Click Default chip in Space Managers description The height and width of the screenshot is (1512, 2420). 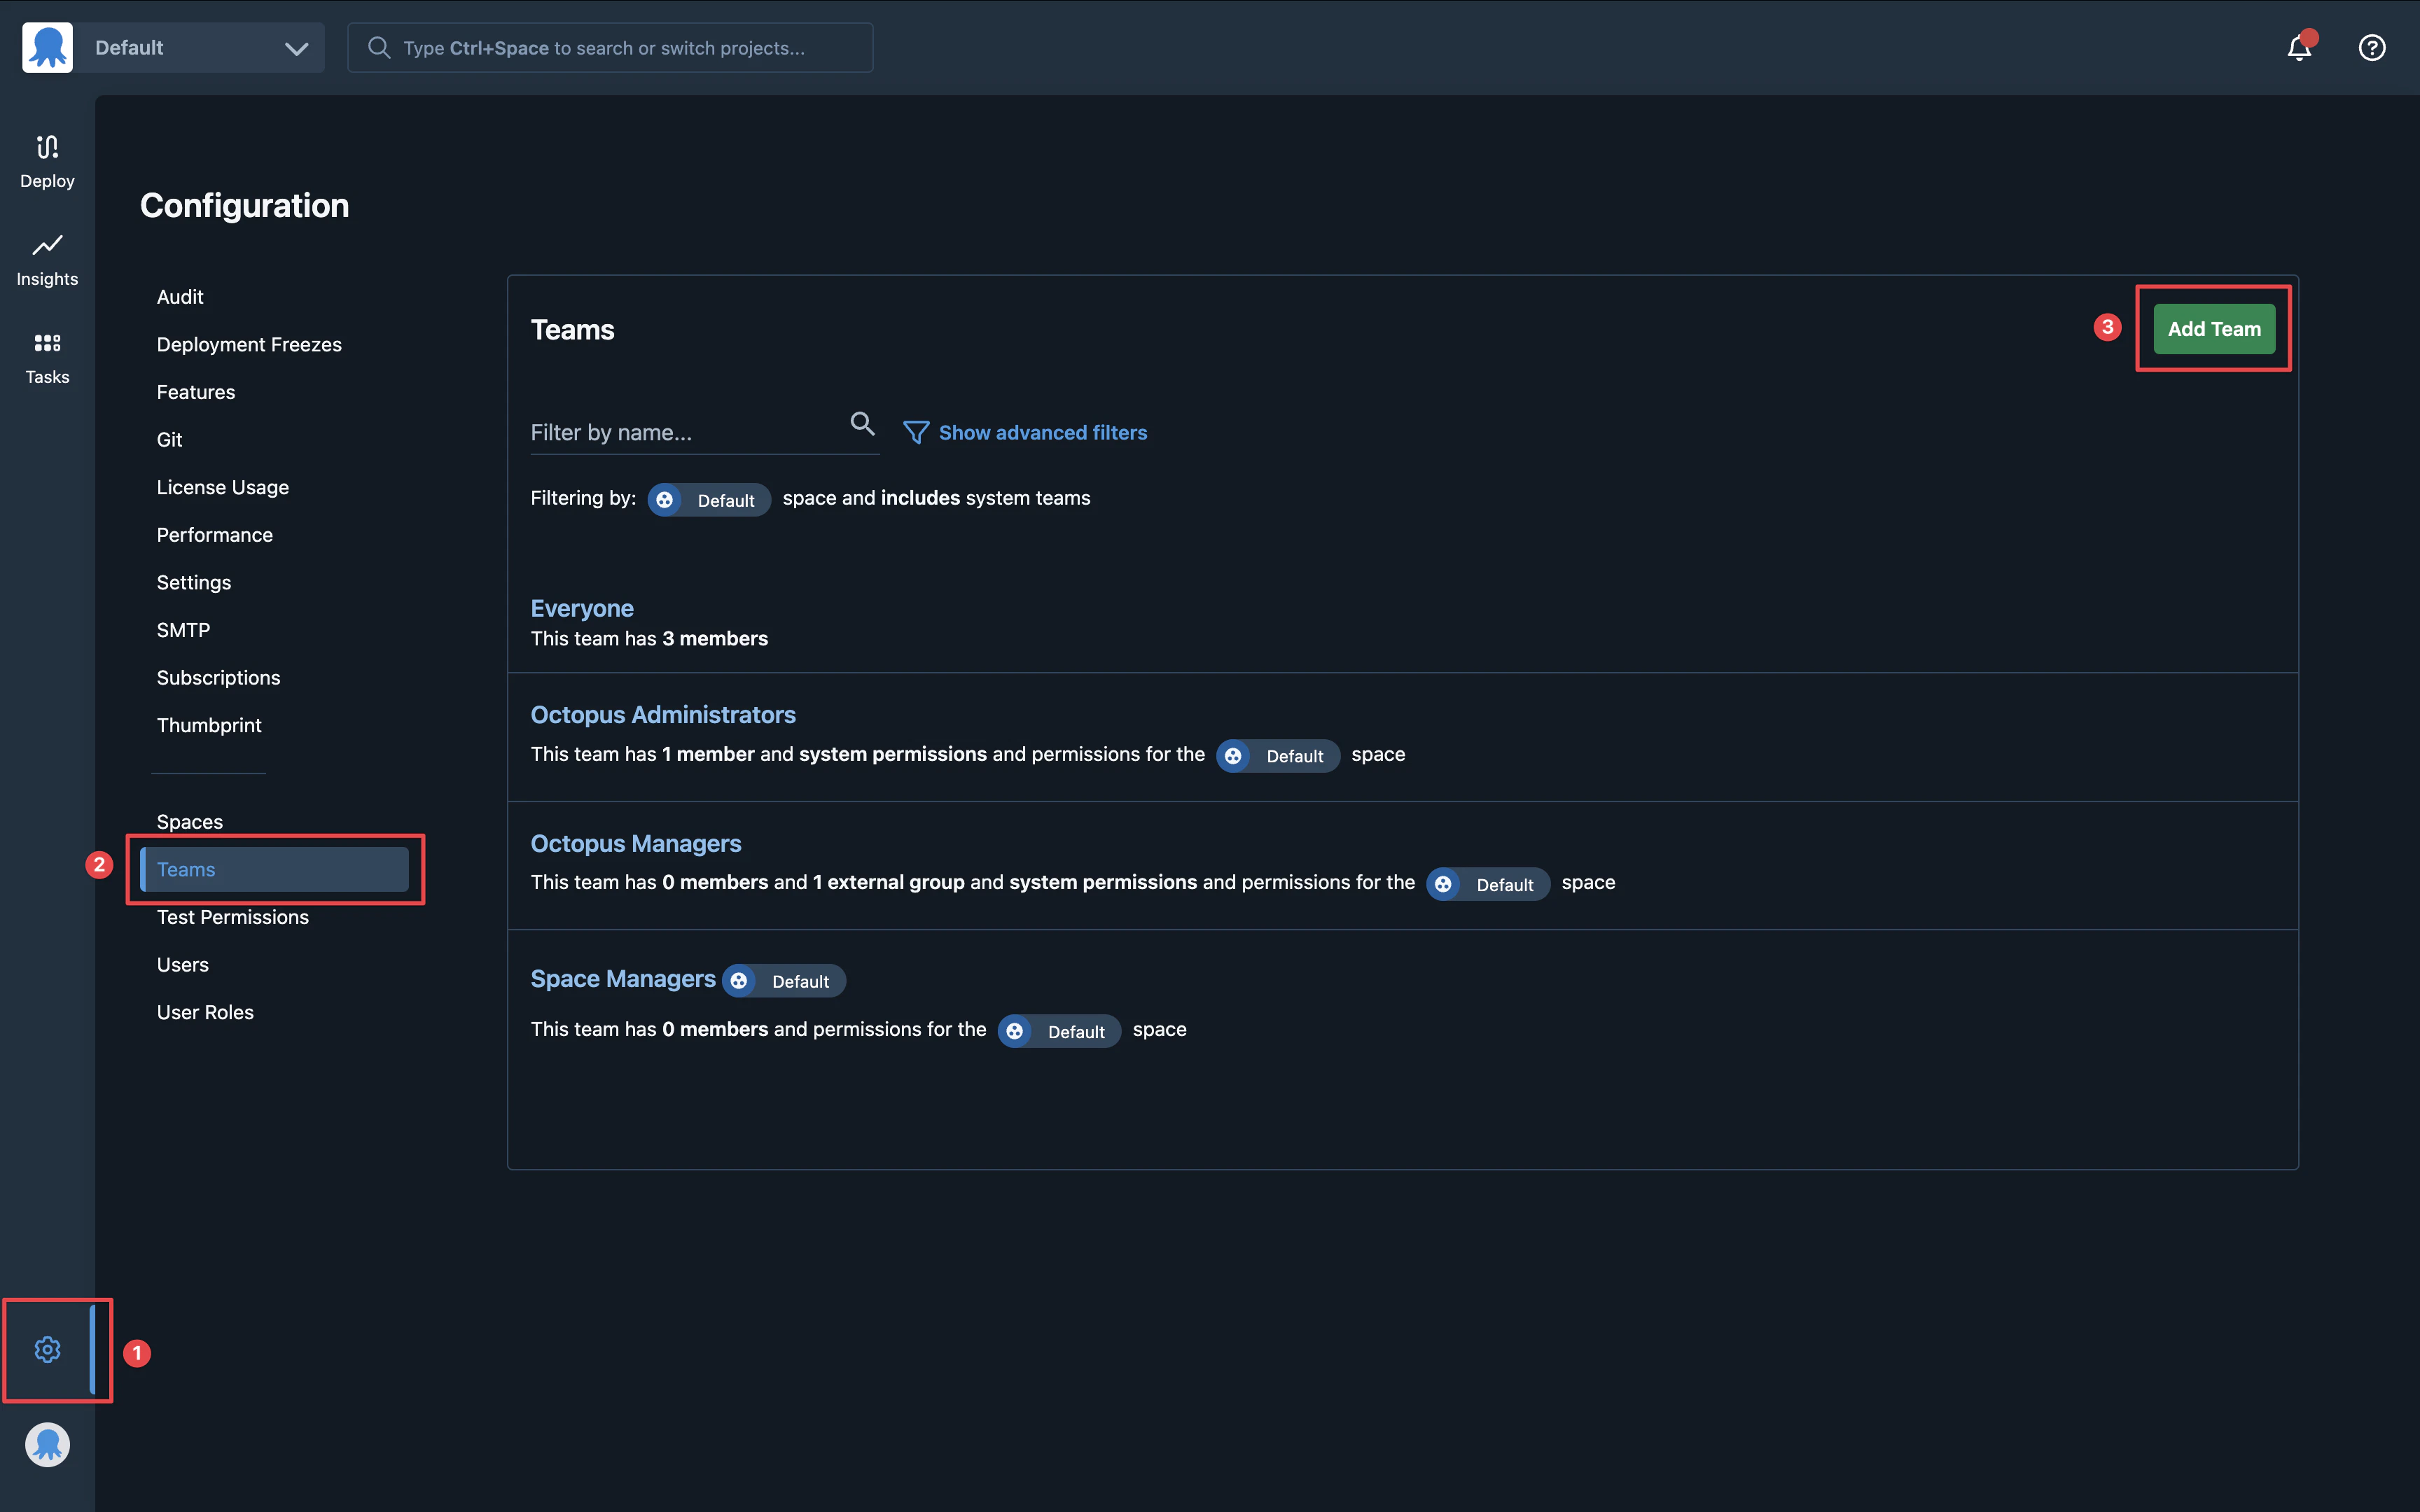[x=1059, y=1031]
